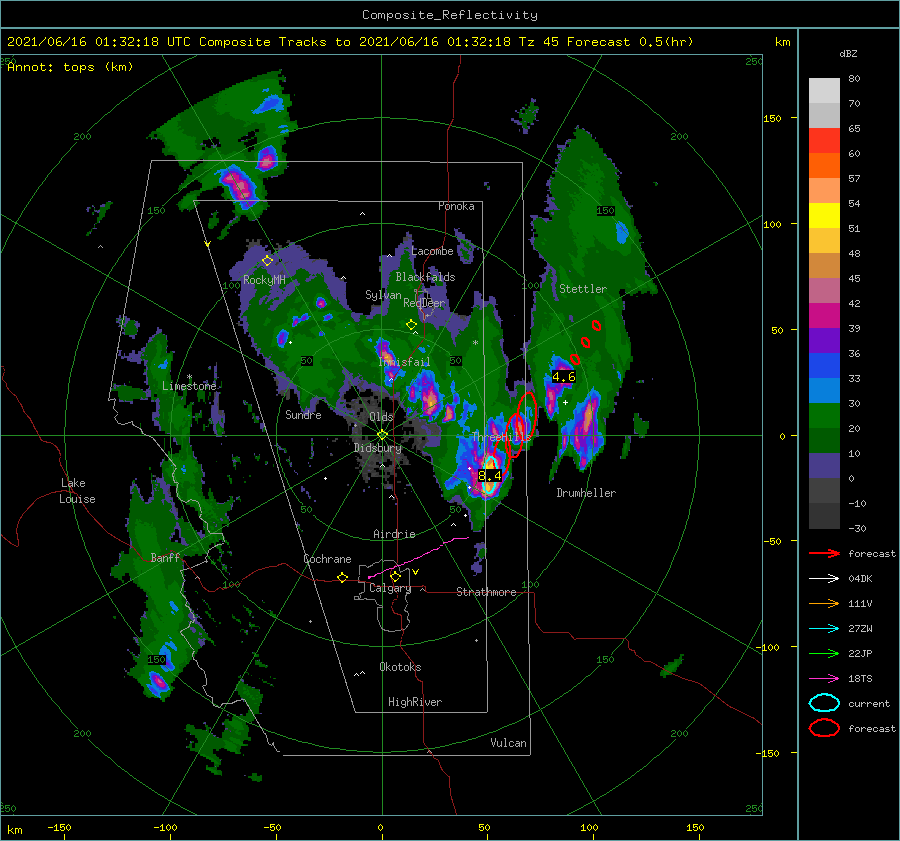Click the yellow diamond marker near RedDeer
The height and width of the screenshot is (841, 900).
[412, 325]
